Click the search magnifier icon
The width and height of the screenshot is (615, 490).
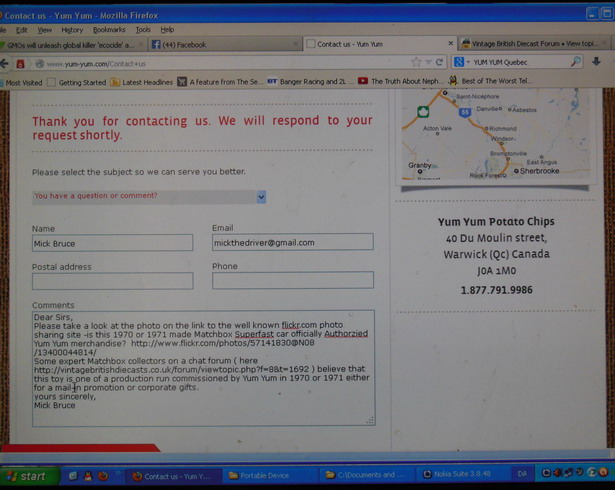coord(575,61)
